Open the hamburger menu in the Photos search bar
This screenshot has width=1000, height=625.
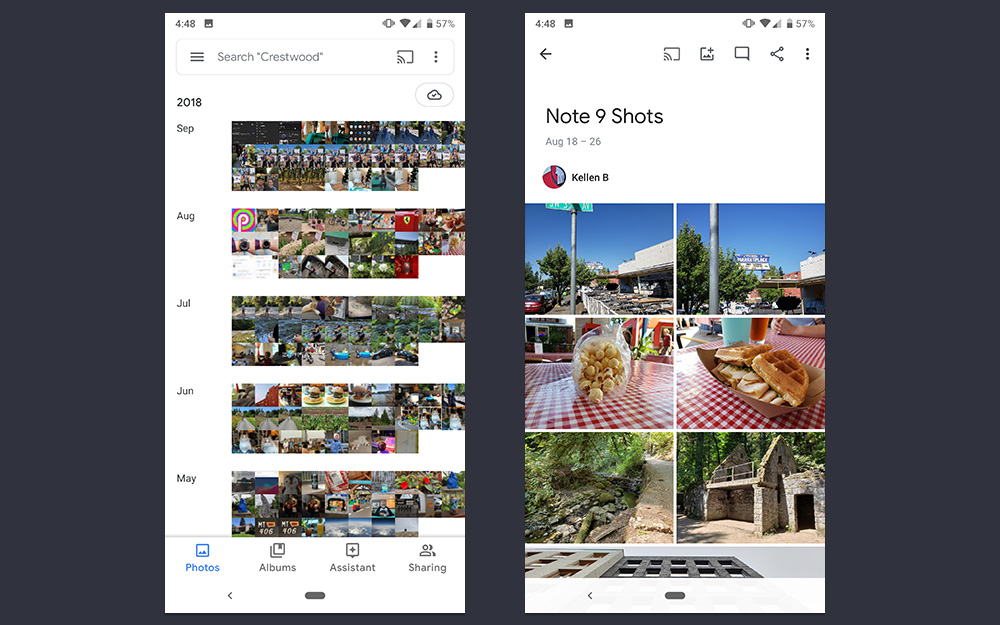tap(197, 57)
